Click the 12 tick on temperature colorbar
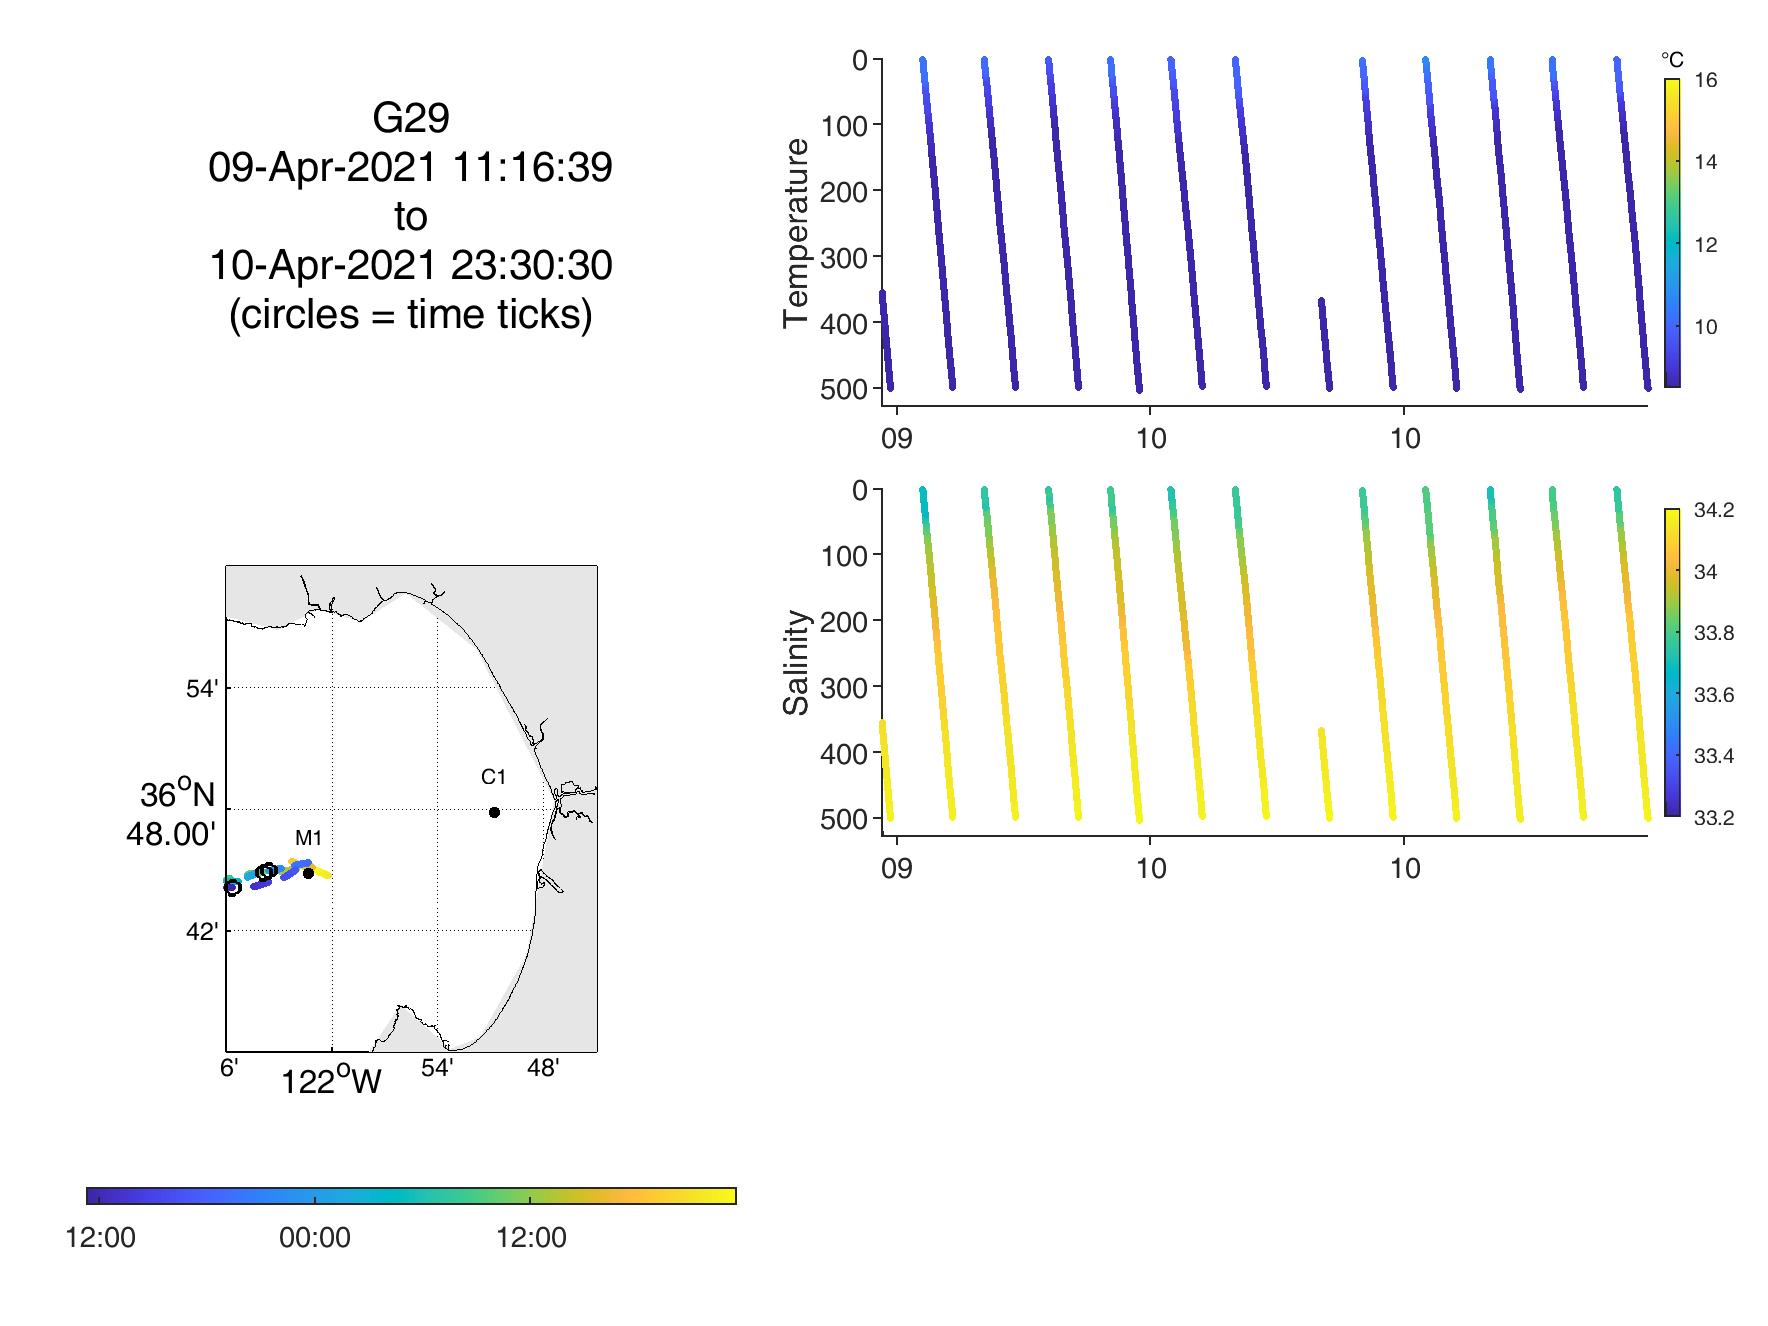This screenshot has height=1326, width=1768. [1706, 245]
